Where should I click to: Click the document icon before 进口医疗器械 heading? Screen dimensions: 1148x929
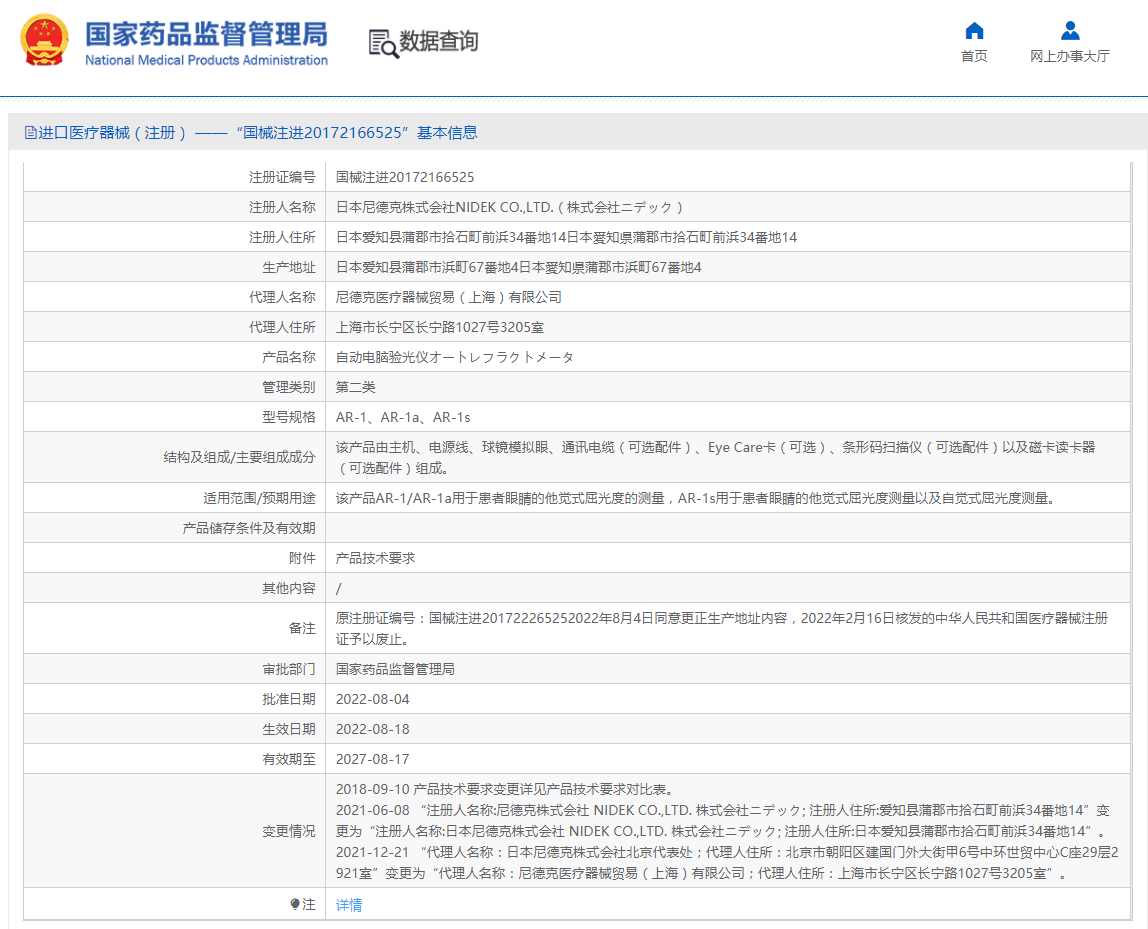pos(31,133)
